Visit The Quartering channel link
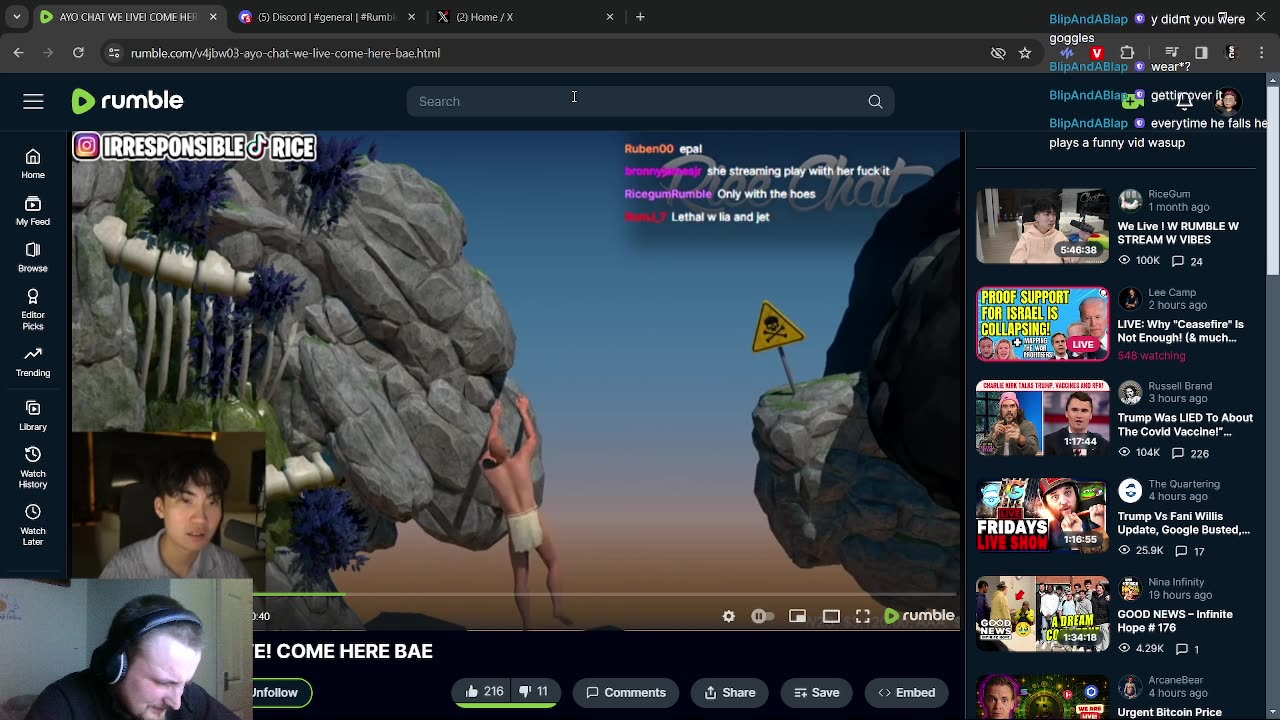Viewport: 1280px width, 720px height. (1184, 484)
